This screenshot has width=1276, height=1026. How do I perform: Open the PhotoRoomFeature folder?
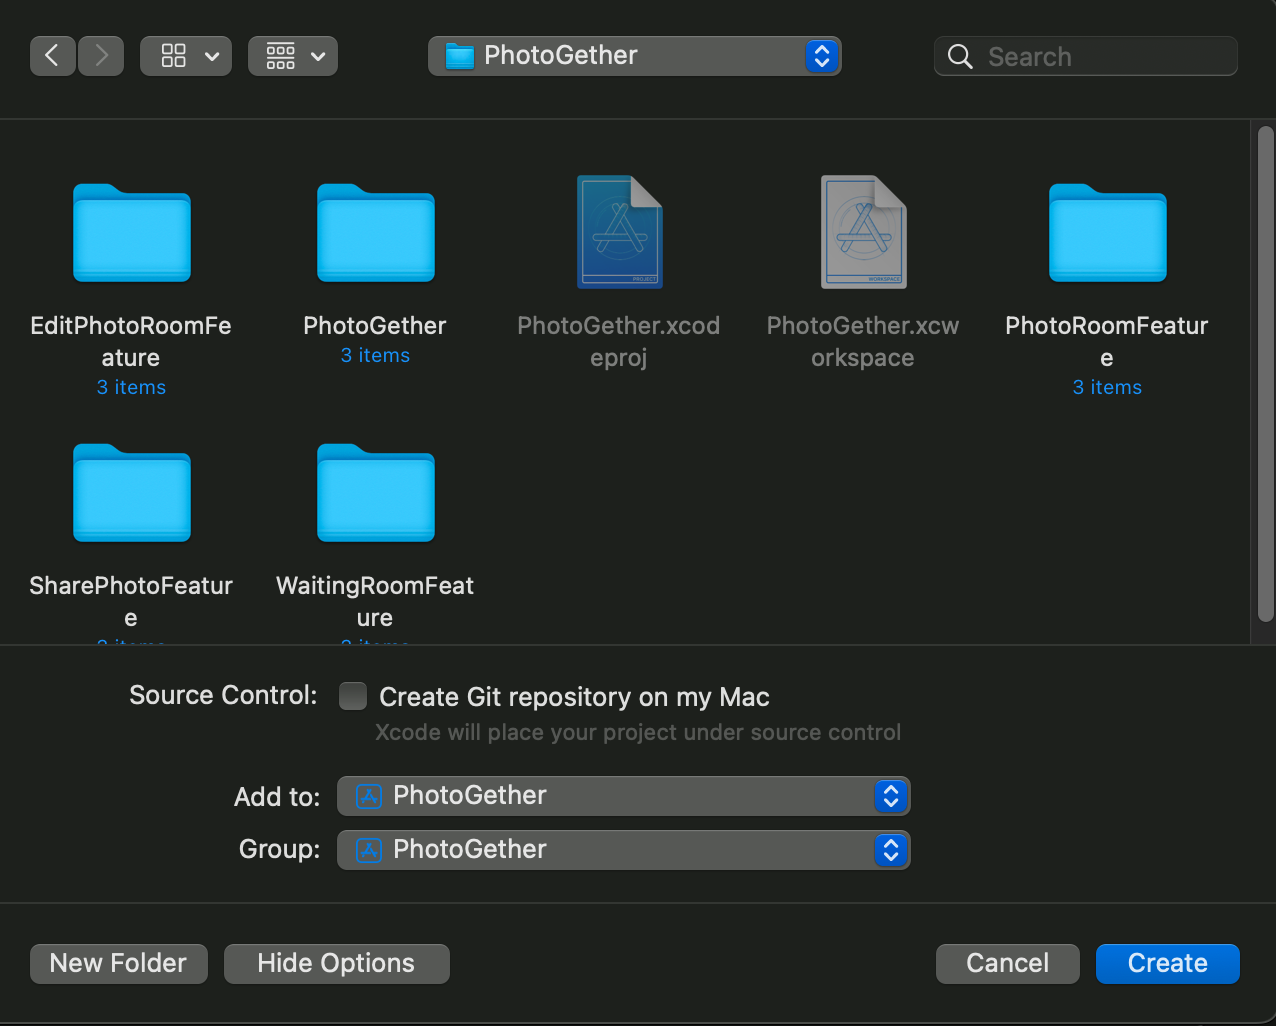coord(1107,234)
